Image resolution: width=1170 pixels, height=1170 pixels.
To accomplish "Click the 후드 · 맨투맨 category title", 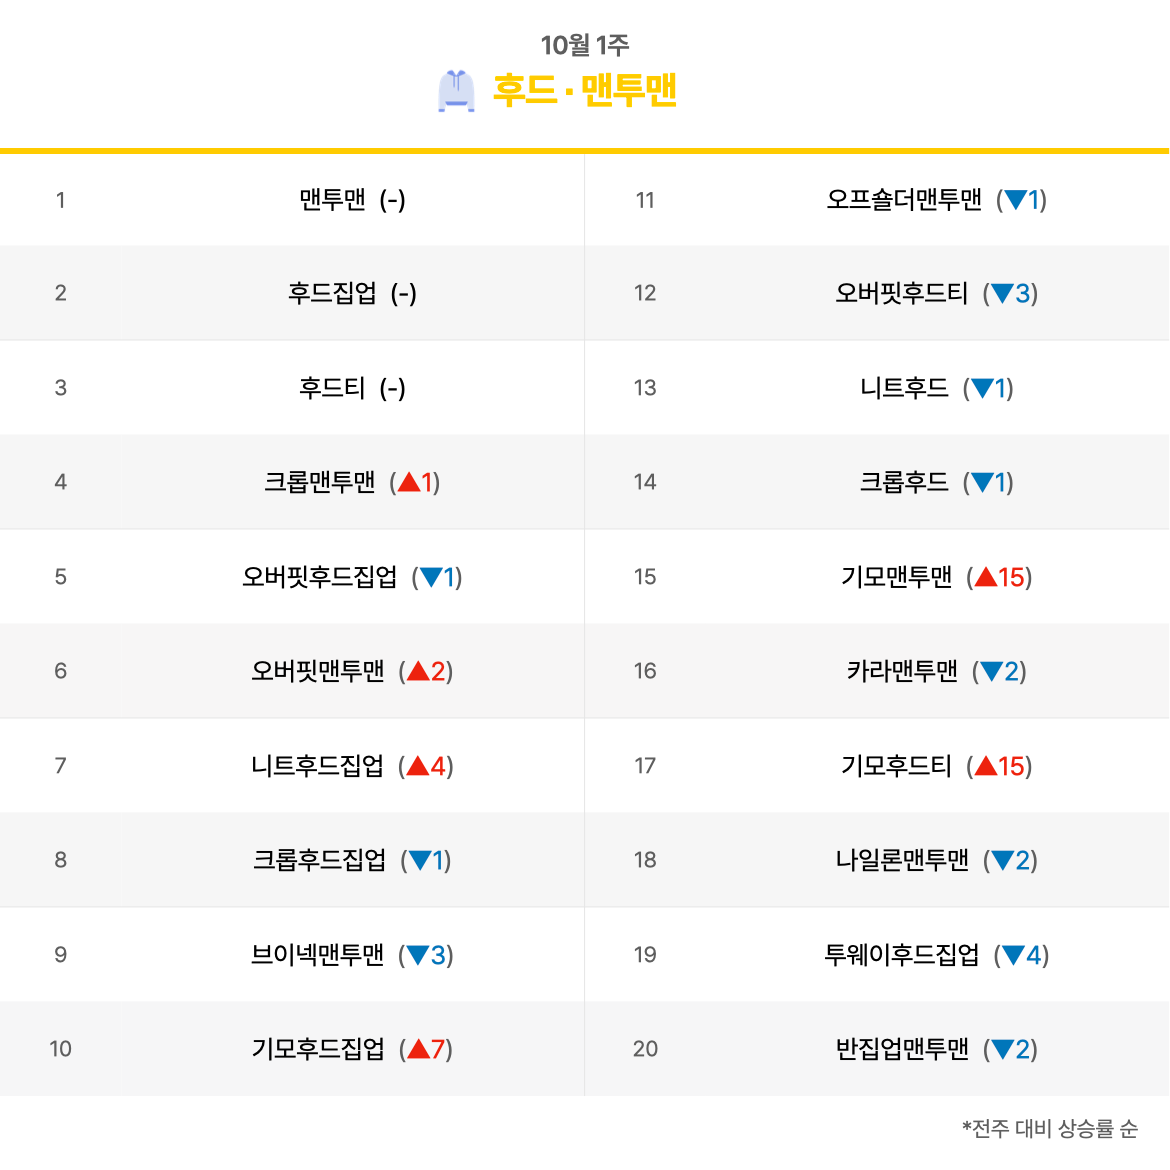I will click(x=584, y=90).
